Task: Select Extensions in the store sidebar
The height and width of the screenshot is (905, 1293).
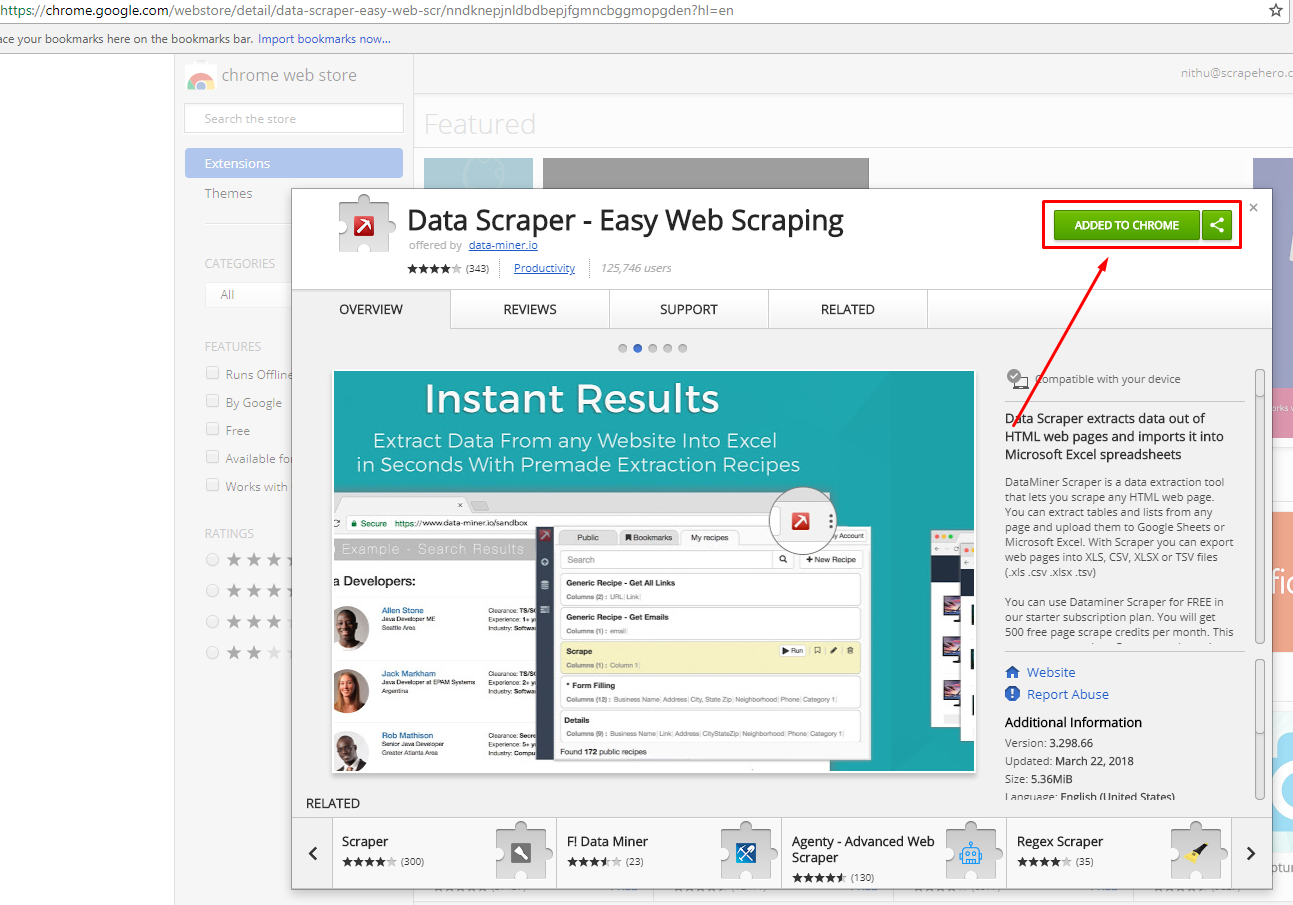Action: 294,163
